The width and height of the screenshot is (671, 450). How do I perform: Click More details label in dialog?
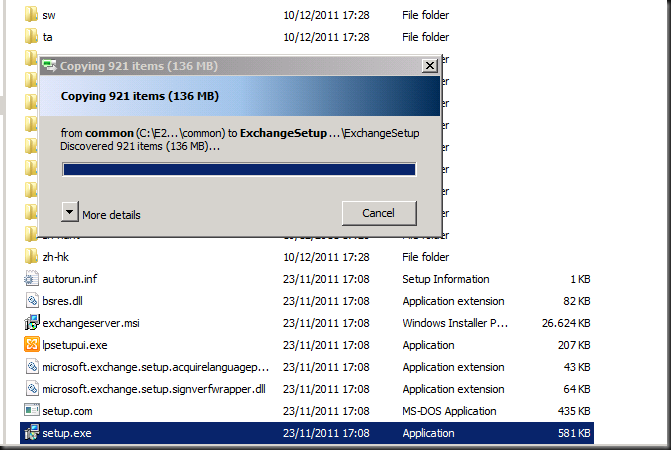pyautogui.click(x=111, y=215)
